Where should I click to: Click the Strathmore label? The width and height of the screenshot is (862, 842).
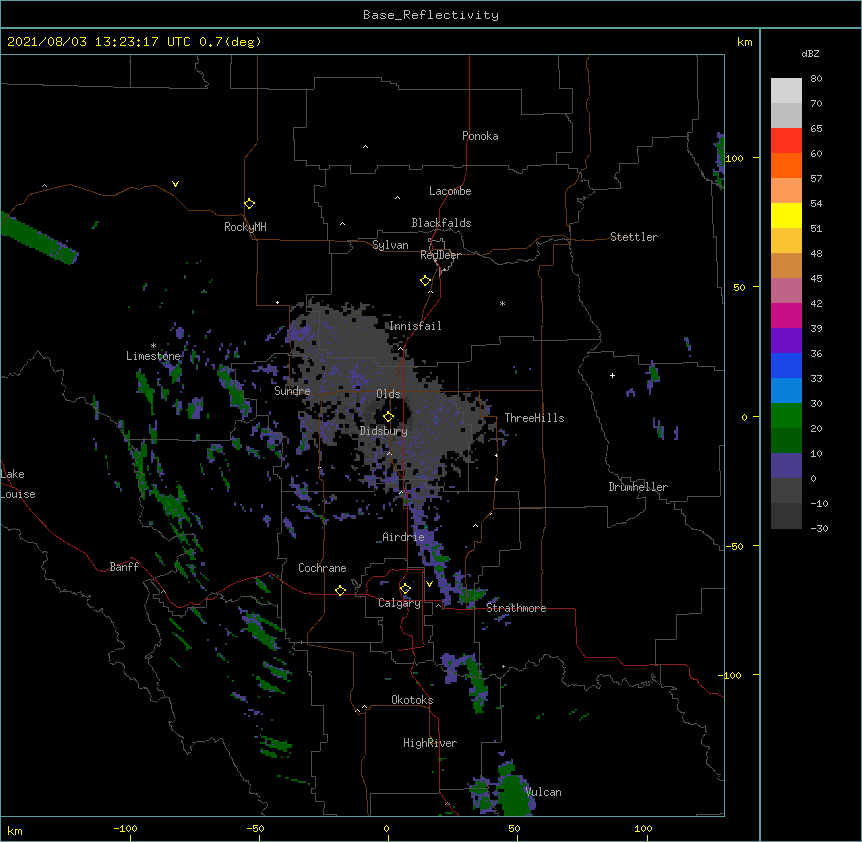516,608
